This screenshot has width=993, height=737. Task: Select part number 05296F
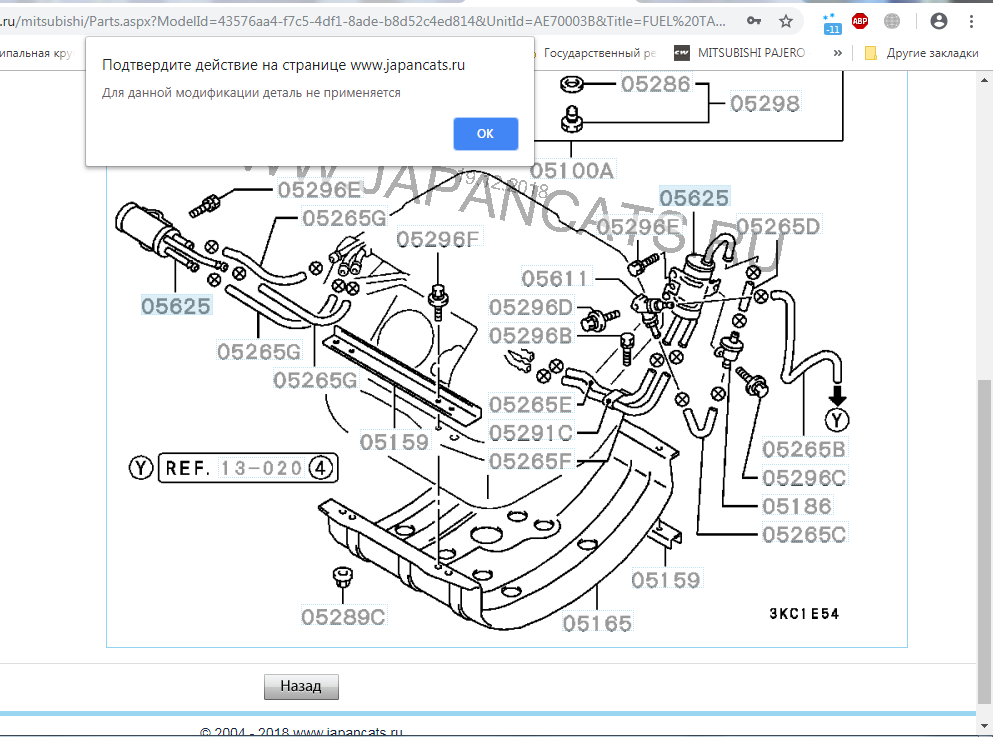pos(438,239)
